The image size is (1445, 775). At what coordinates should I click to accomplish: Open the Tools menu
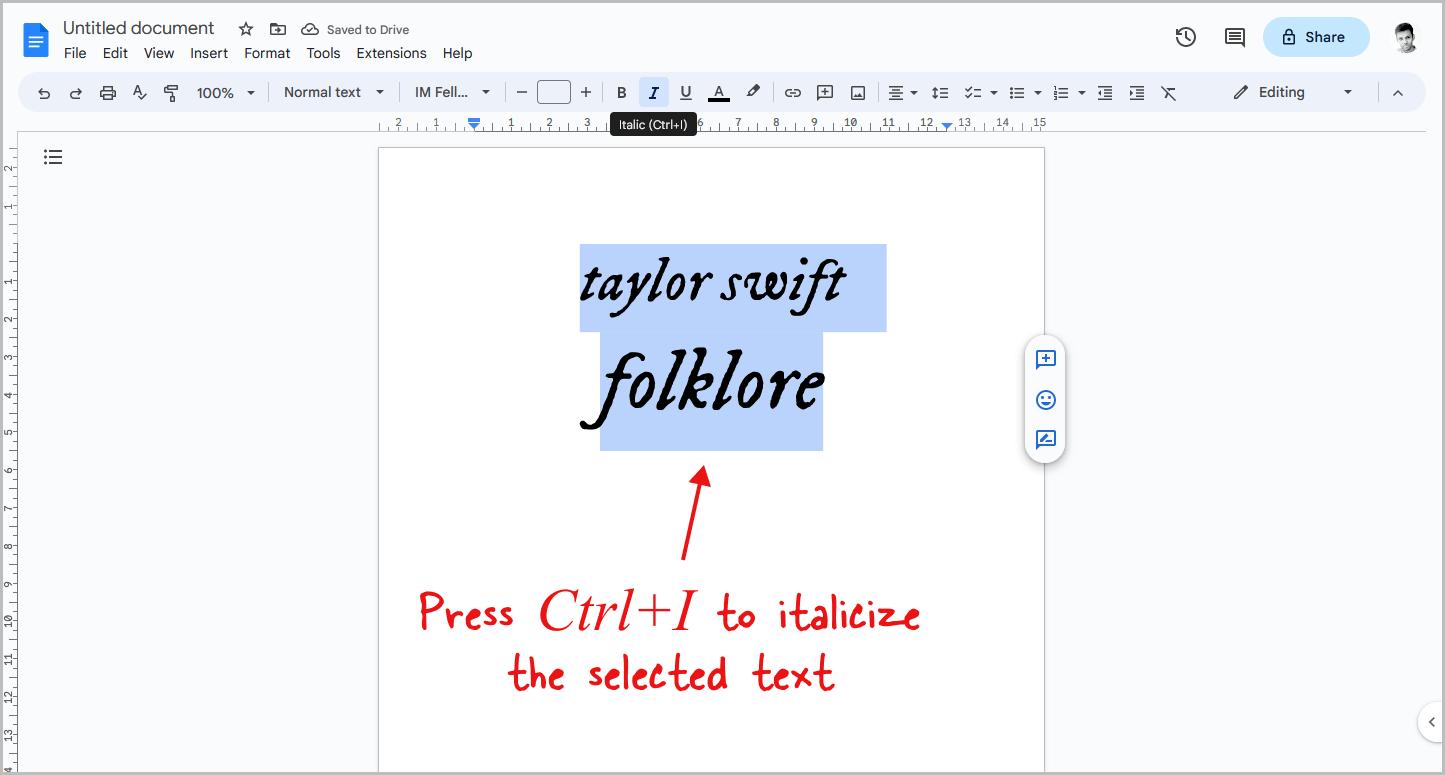323,53
